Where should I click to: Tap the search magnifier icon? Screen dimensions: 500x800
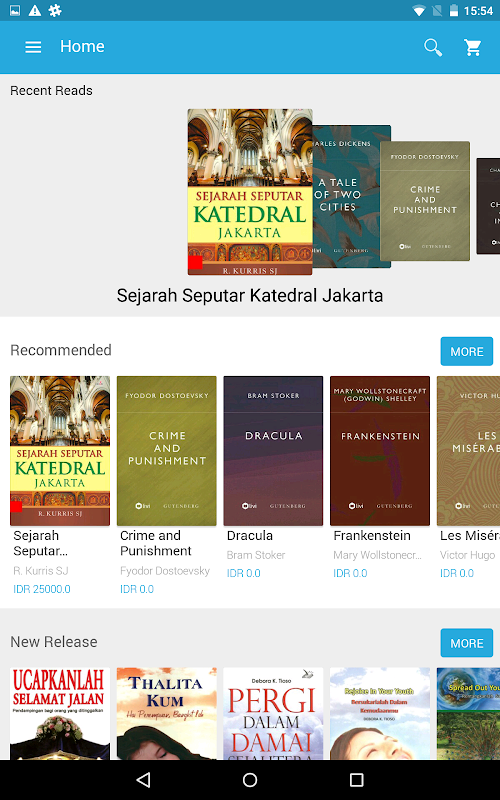(x=433, y=47)
